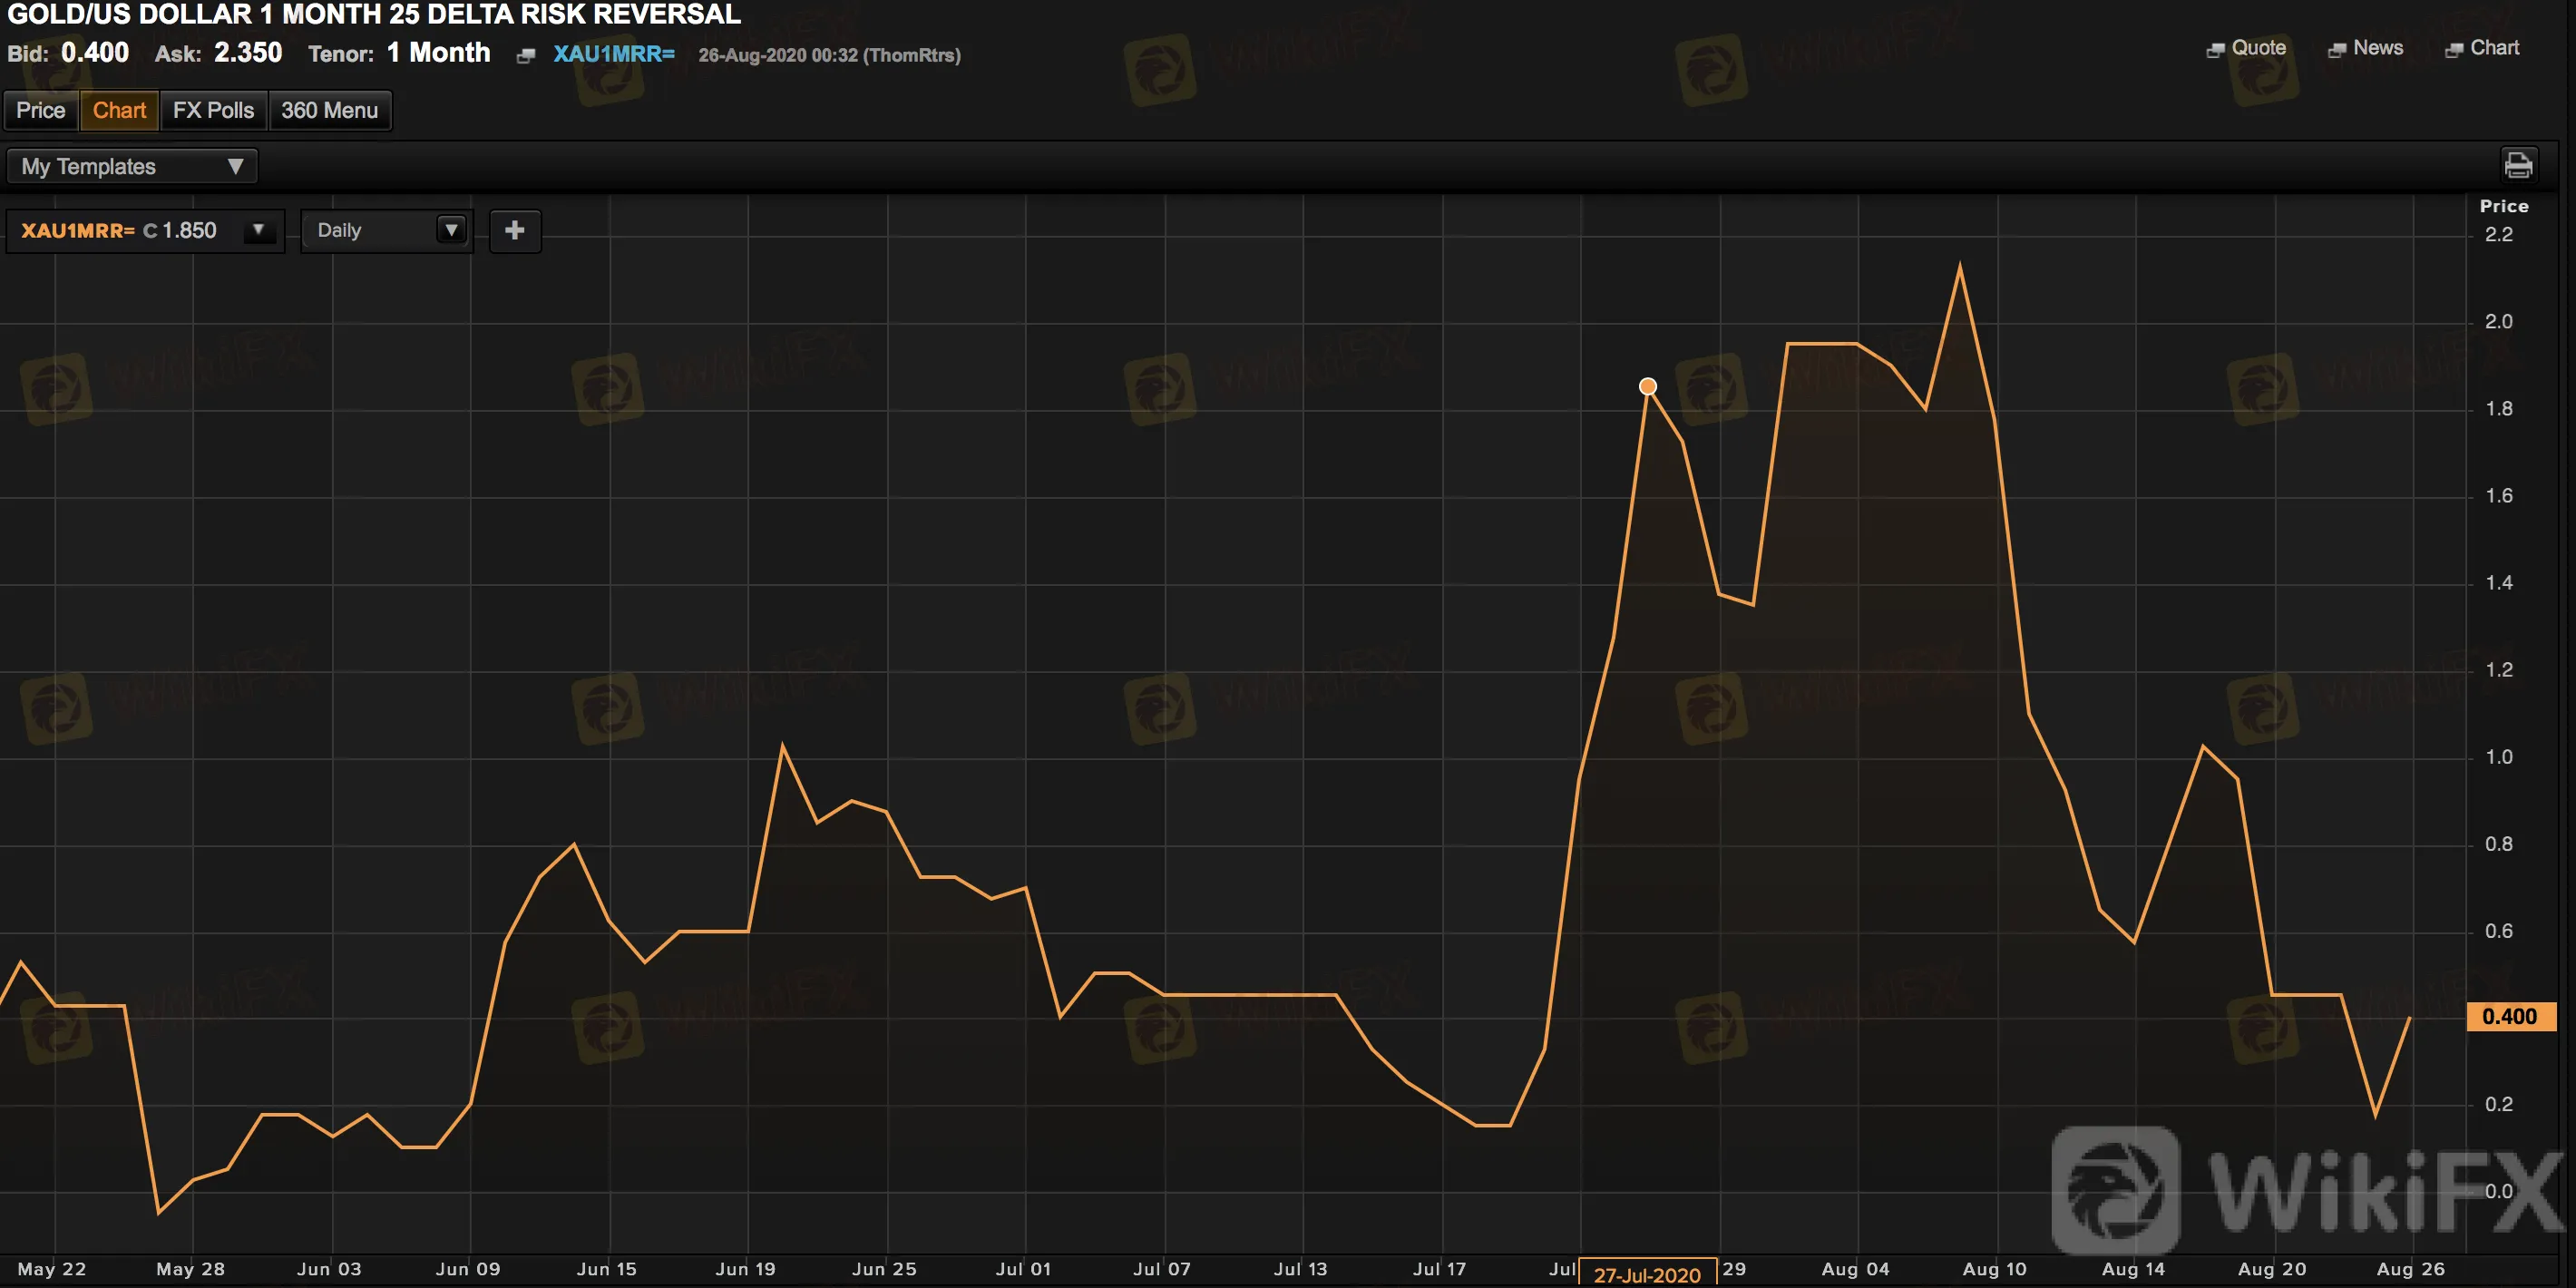Viewport: 2576px width, 1288px height.
Task: Click the print icon
Action: (x=2517, y=164)
